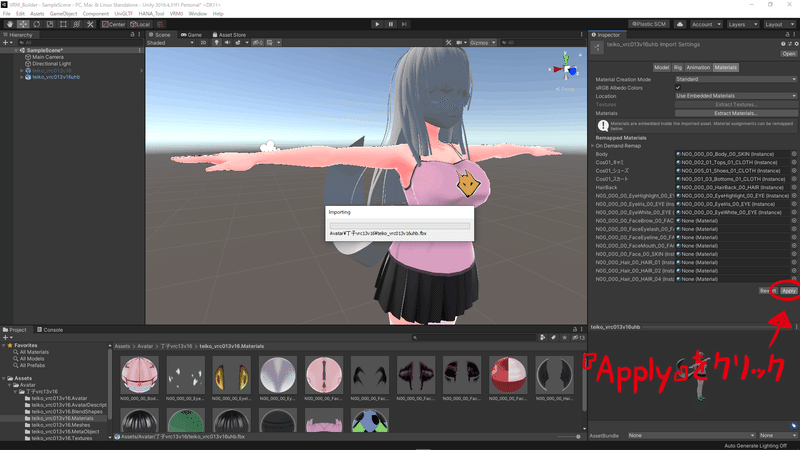Switch to the Console tab
The width and height of the screenshot is (800, 450).
click(x=49, y=330)
